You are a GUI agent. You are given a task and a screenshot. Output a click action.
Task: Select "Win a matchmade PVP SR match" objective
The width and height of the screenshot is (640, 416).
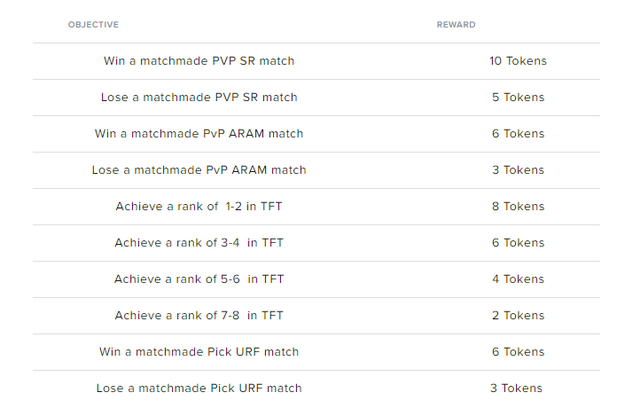click(x=199, y=61)
